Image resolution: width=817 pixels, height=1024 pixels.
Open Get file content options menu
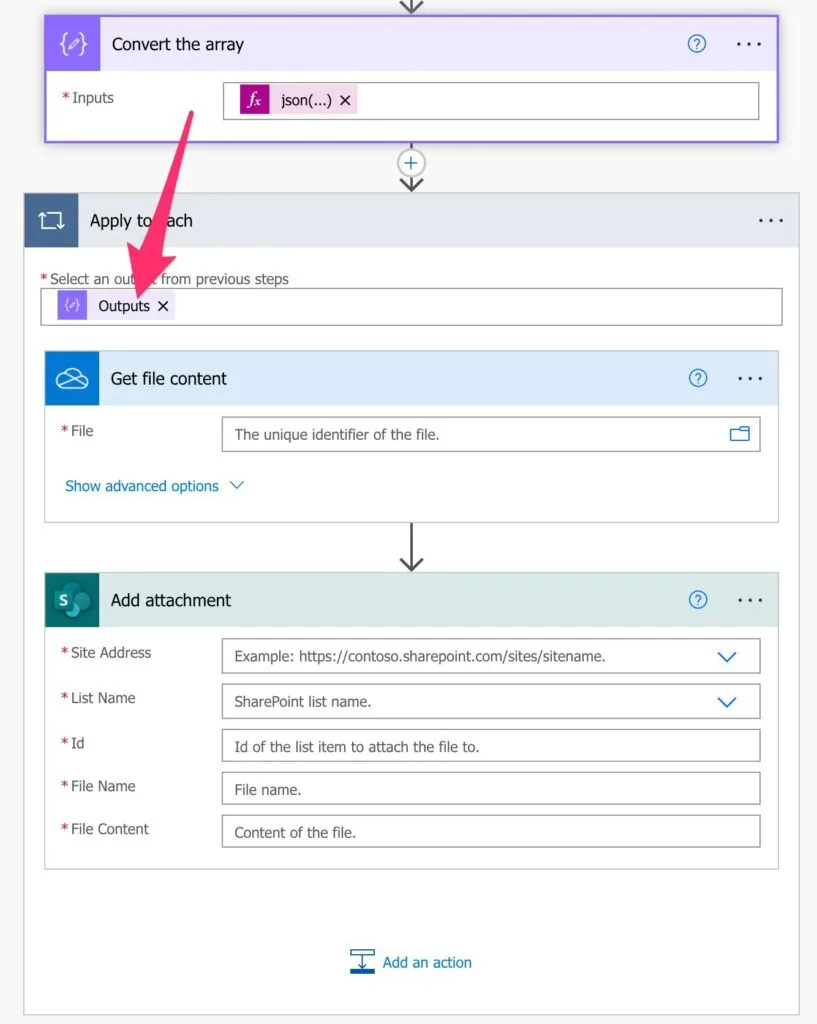750,378
